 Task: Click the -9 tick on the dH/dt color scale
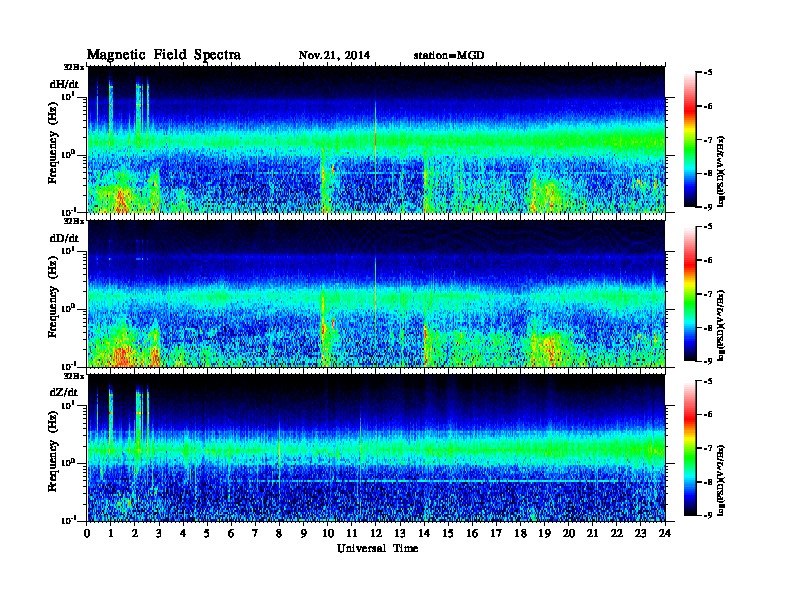(x=708, y=207)
